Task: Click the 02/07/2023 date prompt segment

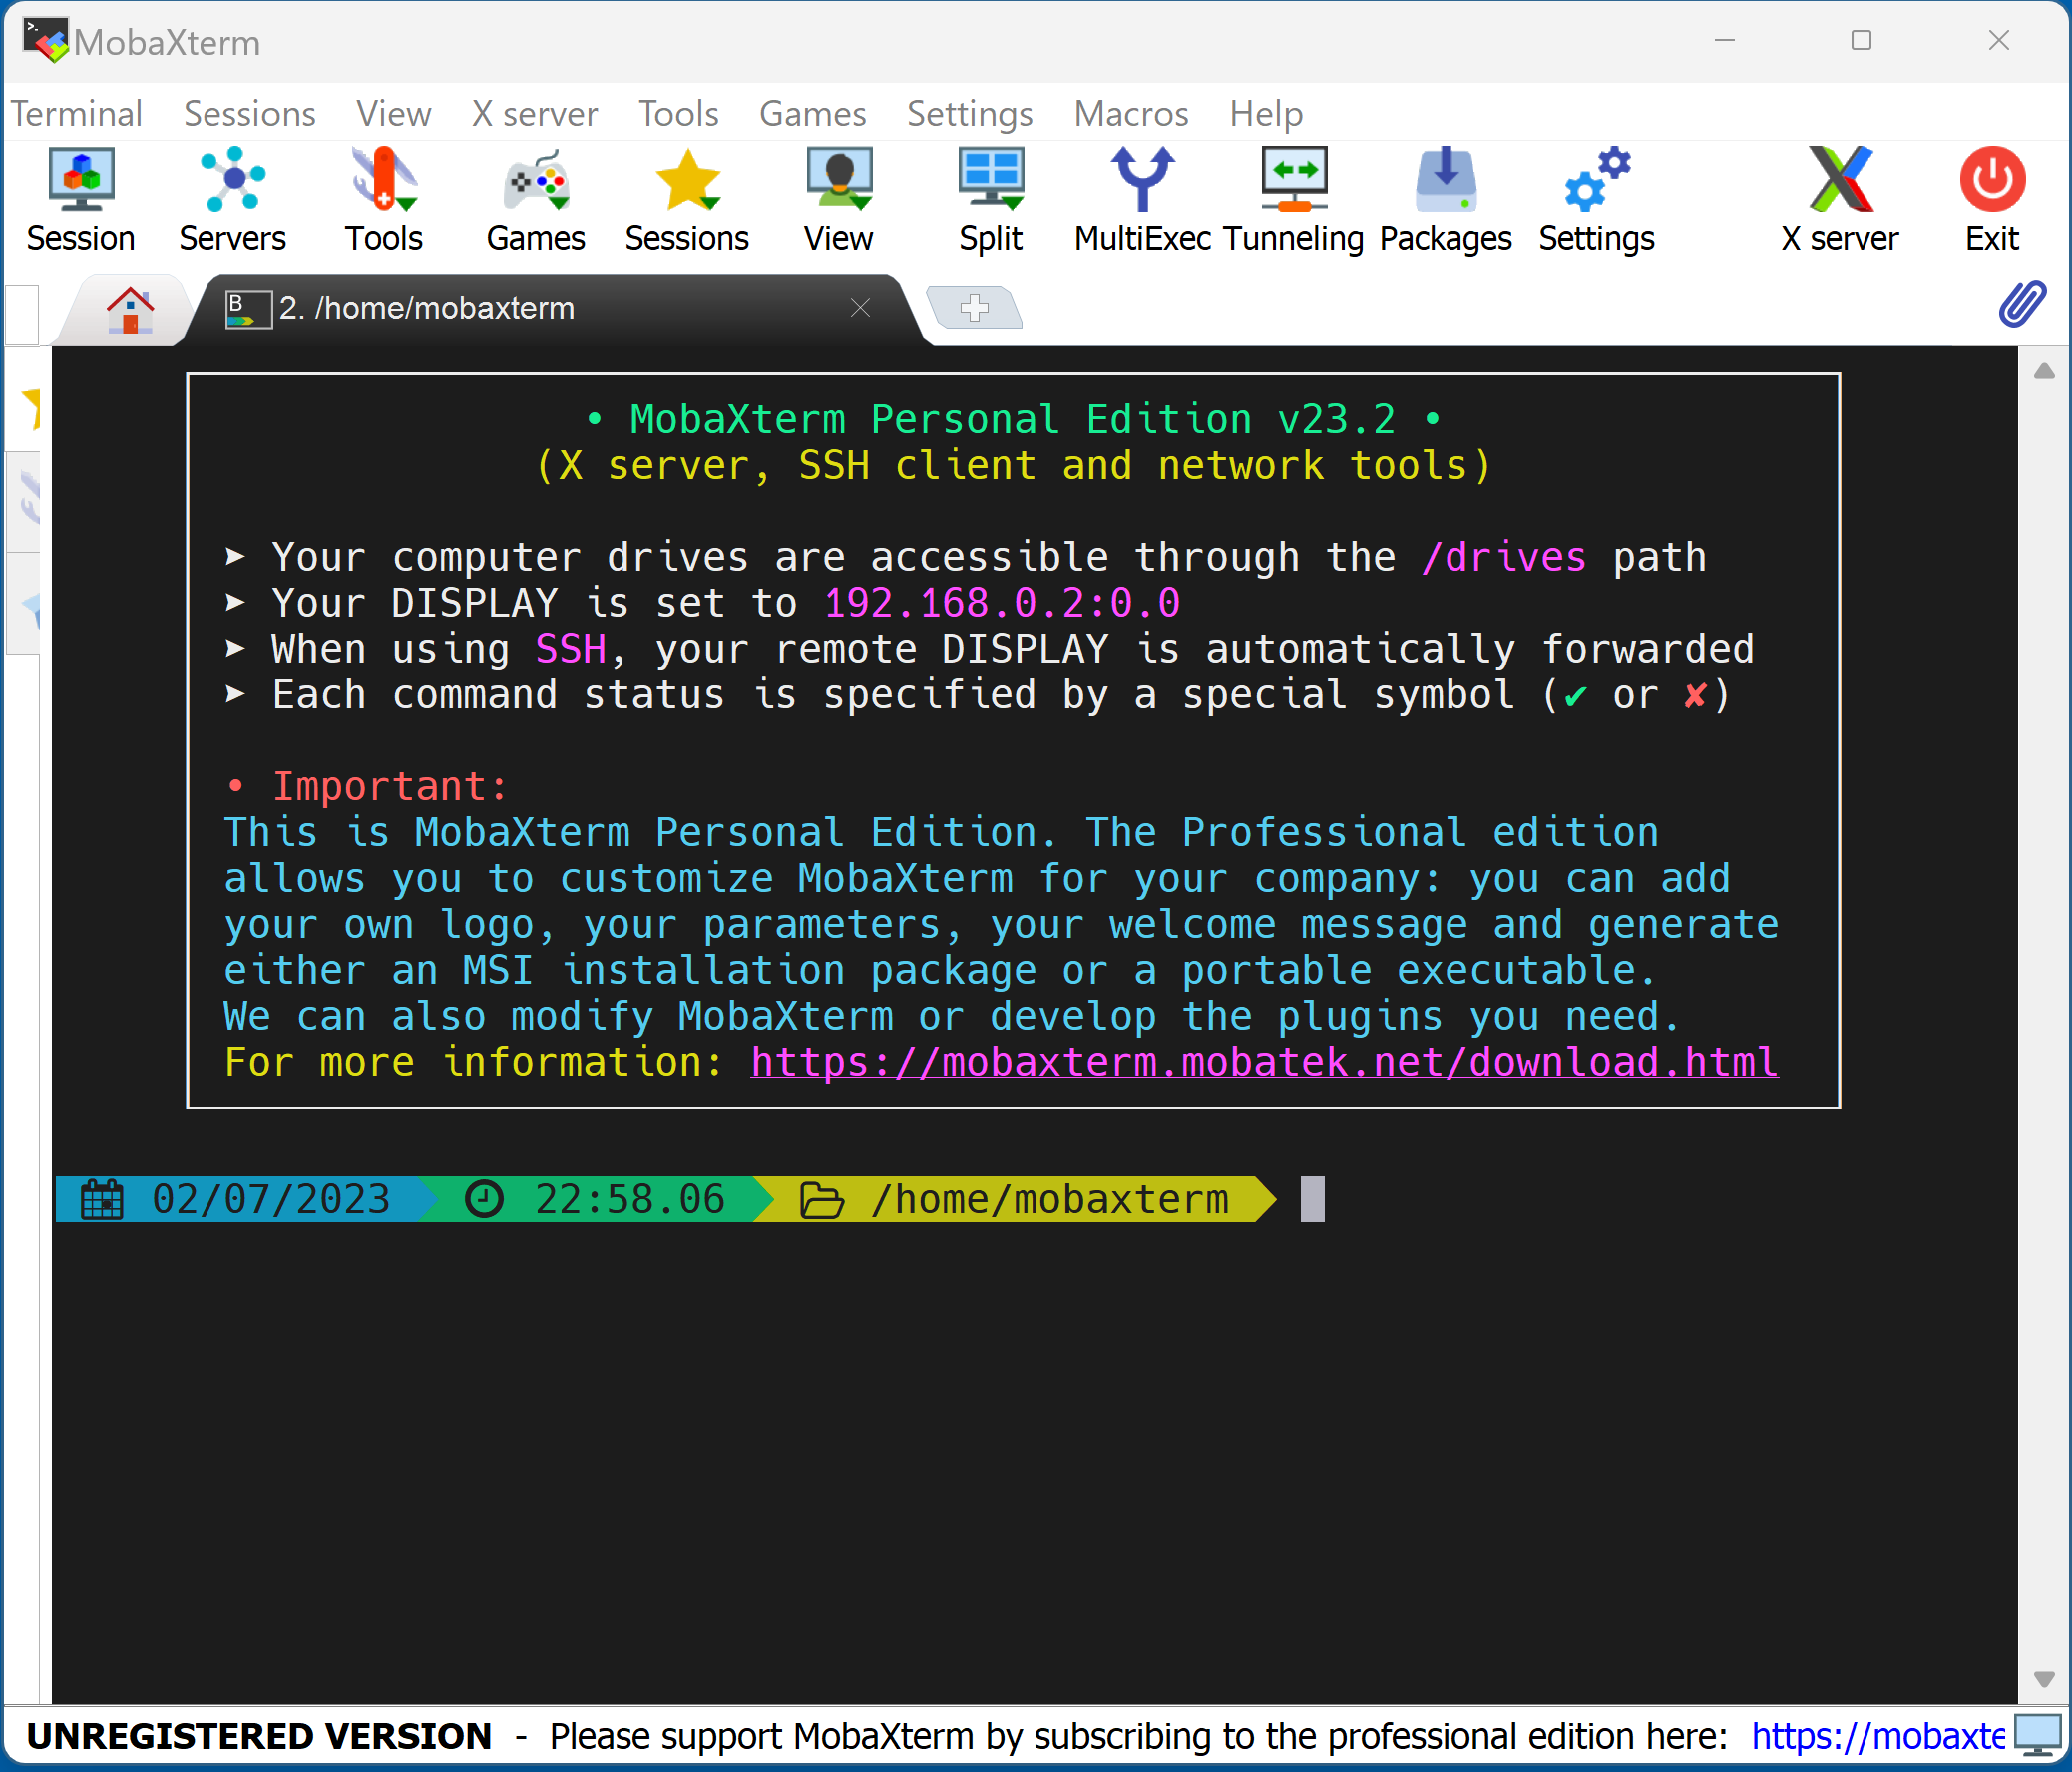Action: click(x=246, y=1199)
